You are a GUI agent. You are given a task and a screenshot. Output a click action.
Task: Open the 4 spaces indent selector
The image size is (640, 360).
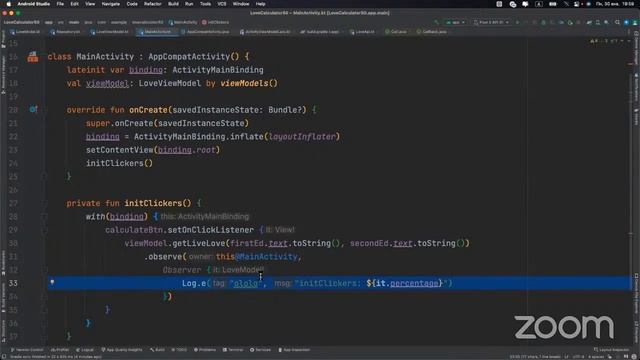click(x=596, y=357)
